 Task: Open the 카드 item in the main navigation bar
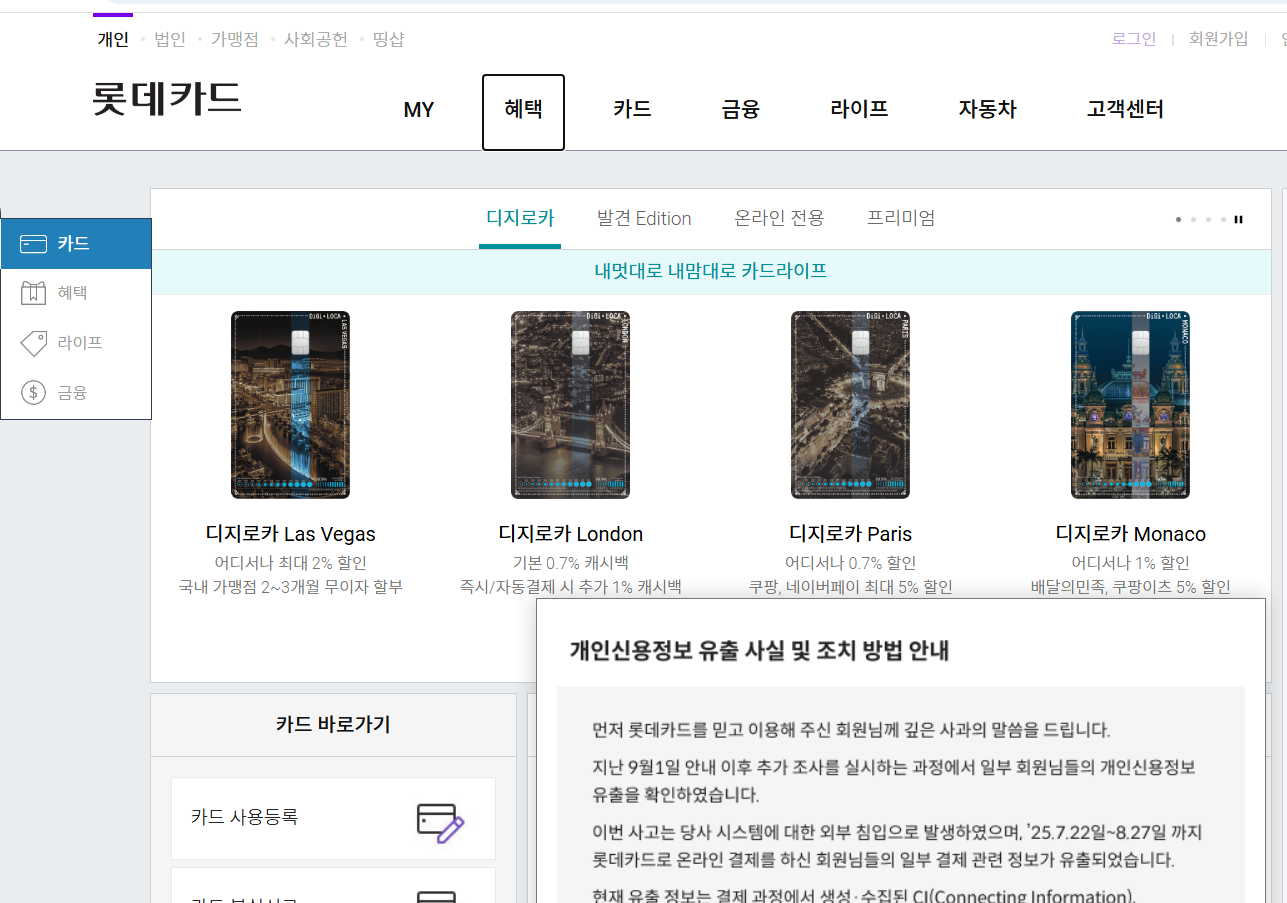(x=632, y=109)
